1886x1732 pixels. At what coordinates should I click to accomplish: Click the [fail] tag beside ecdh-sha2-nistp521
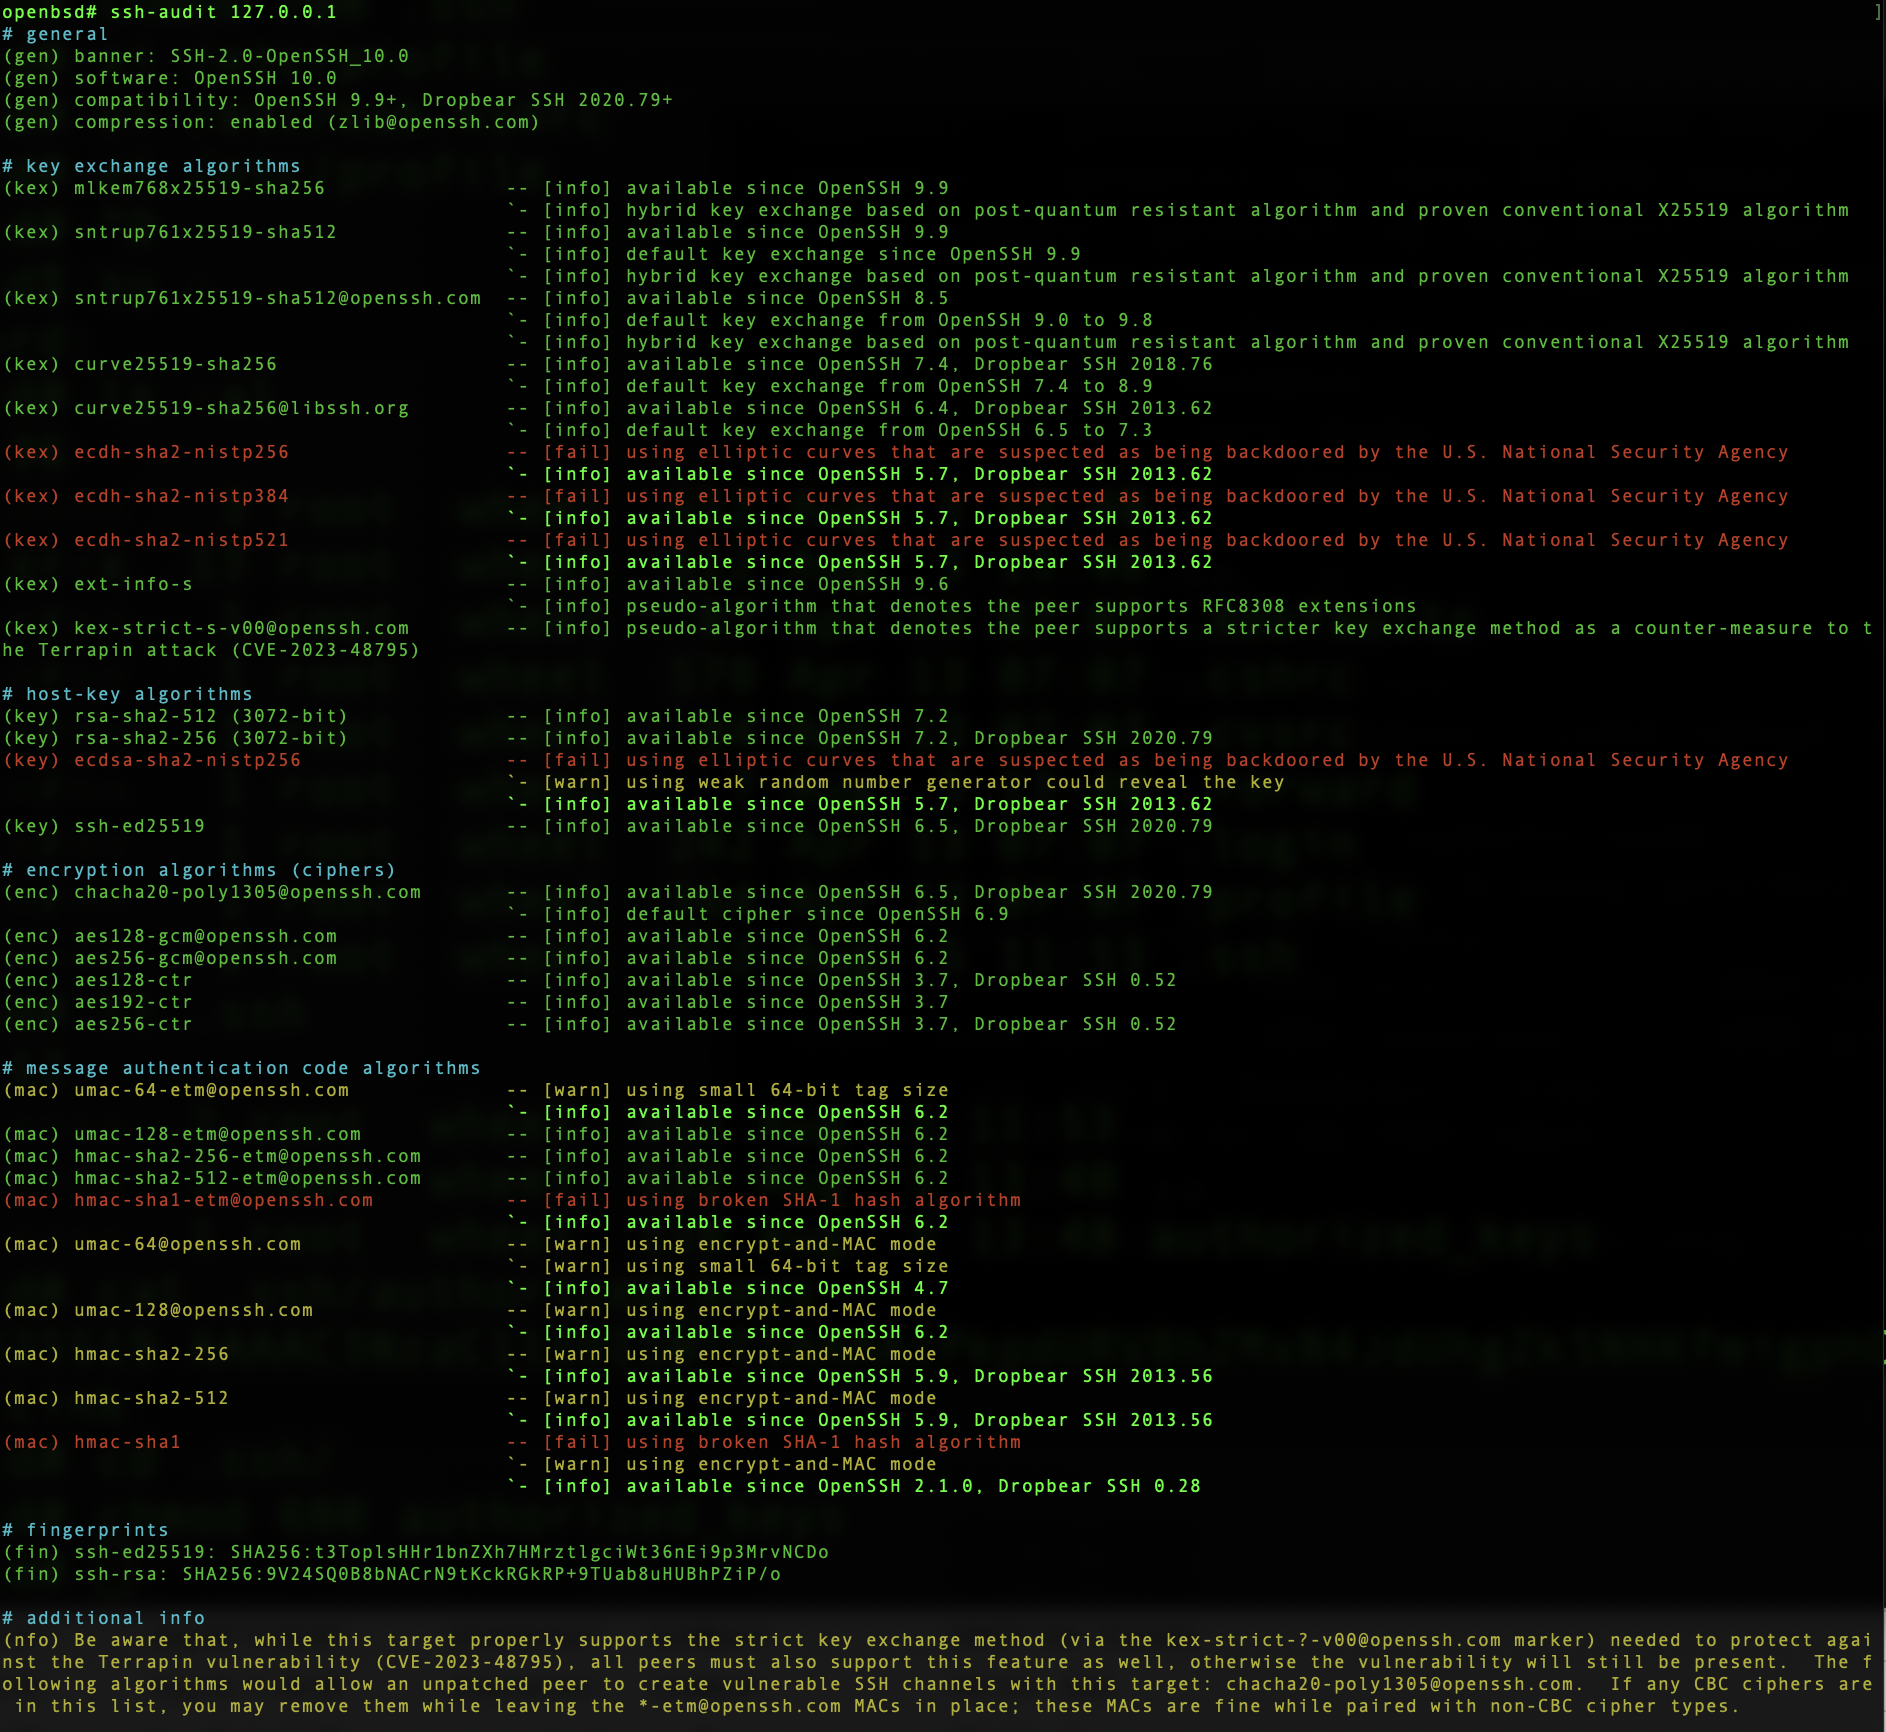point(576,540)
